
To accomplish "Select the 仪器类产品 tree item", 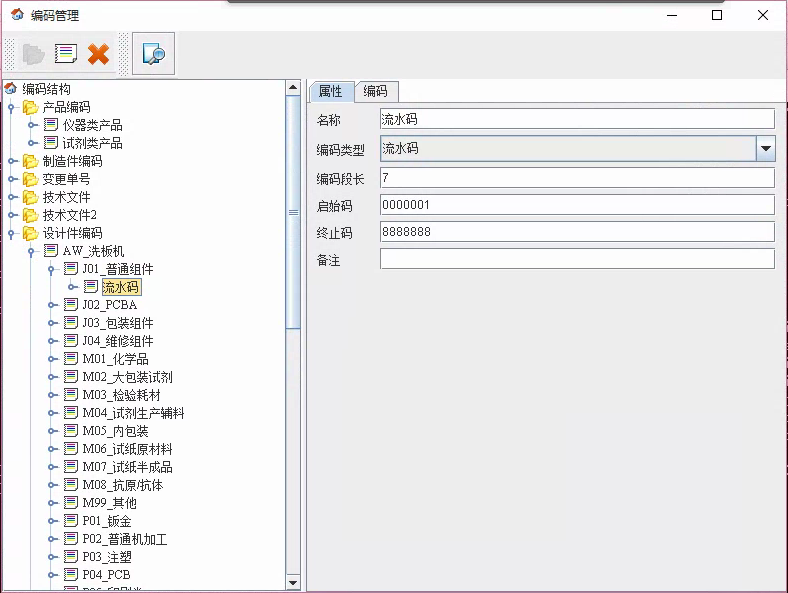I will coord(92,125).
